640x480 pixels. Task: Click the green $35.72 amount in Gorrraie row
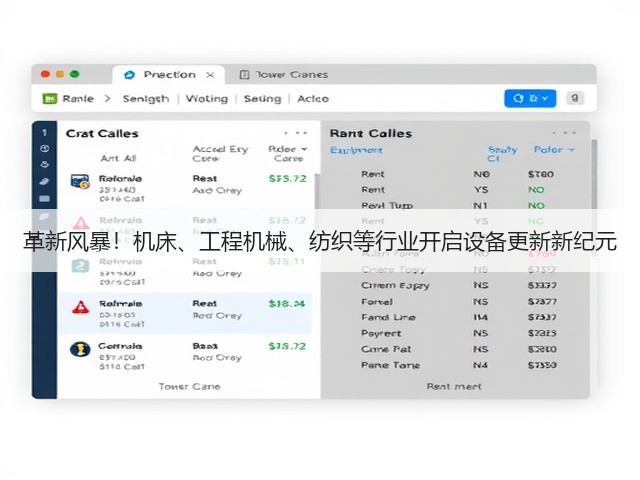[x=287, y=347]
